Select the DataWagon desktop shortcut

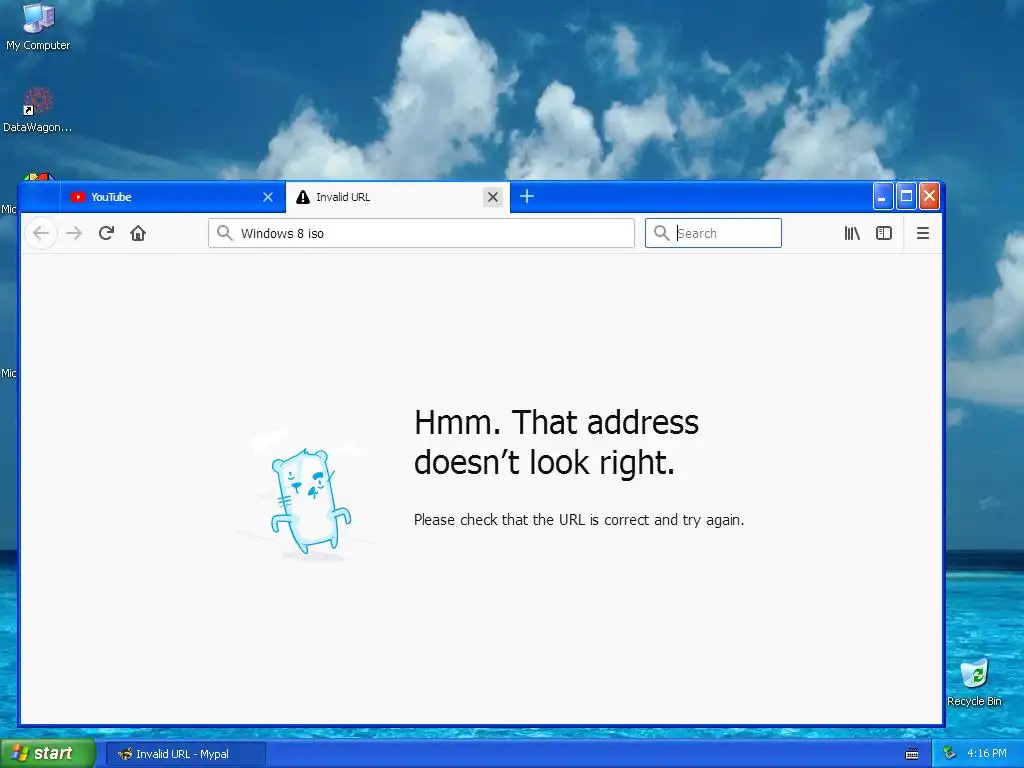[37, 110]
